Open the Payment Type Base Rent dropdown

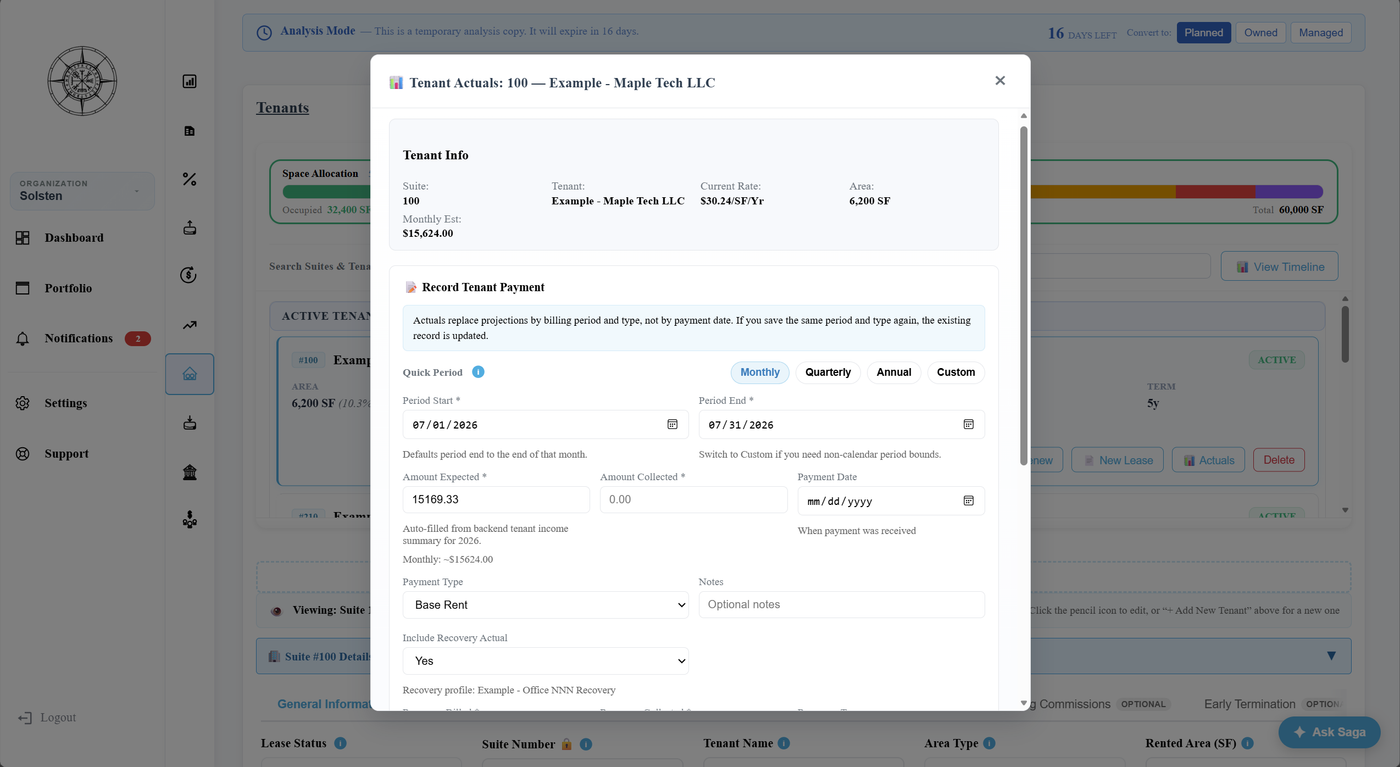(546, 605)
